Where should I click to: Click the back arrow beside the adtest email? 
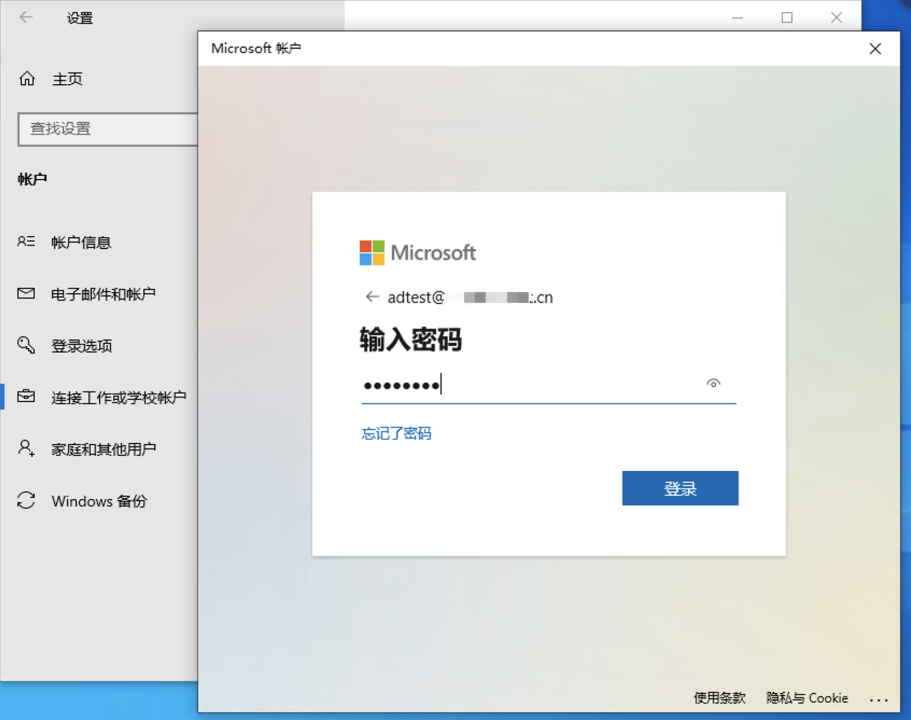[x=372, y=297]
